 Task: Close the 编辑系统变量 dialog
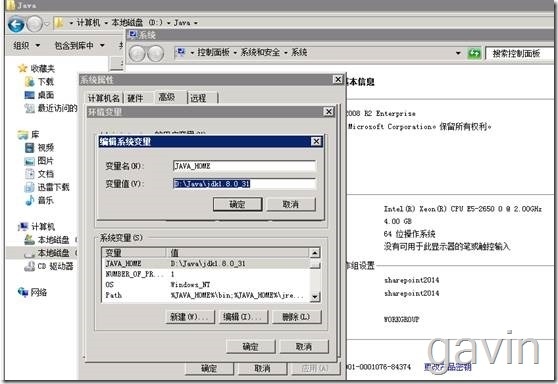[316, 142]
